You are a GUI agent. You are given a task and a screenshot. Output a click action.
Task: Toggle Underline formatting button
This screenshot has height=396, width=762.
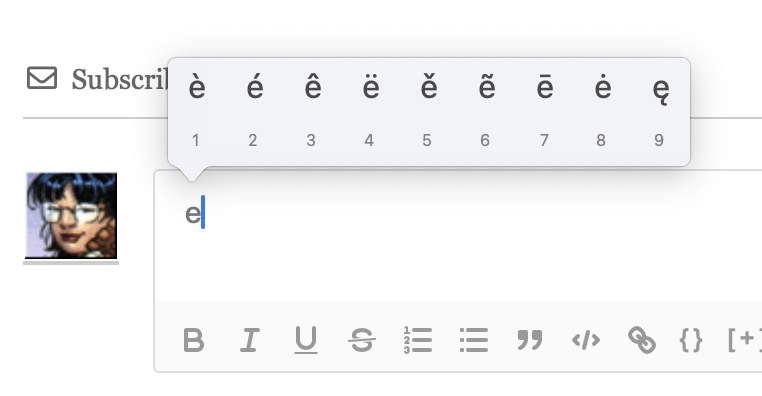click(306, 340)
